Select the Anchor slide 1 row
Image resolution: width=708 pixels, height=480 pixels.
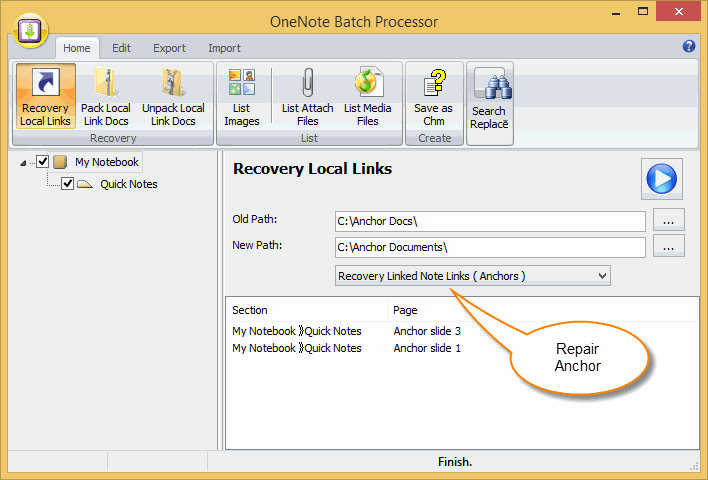point(462,348)
